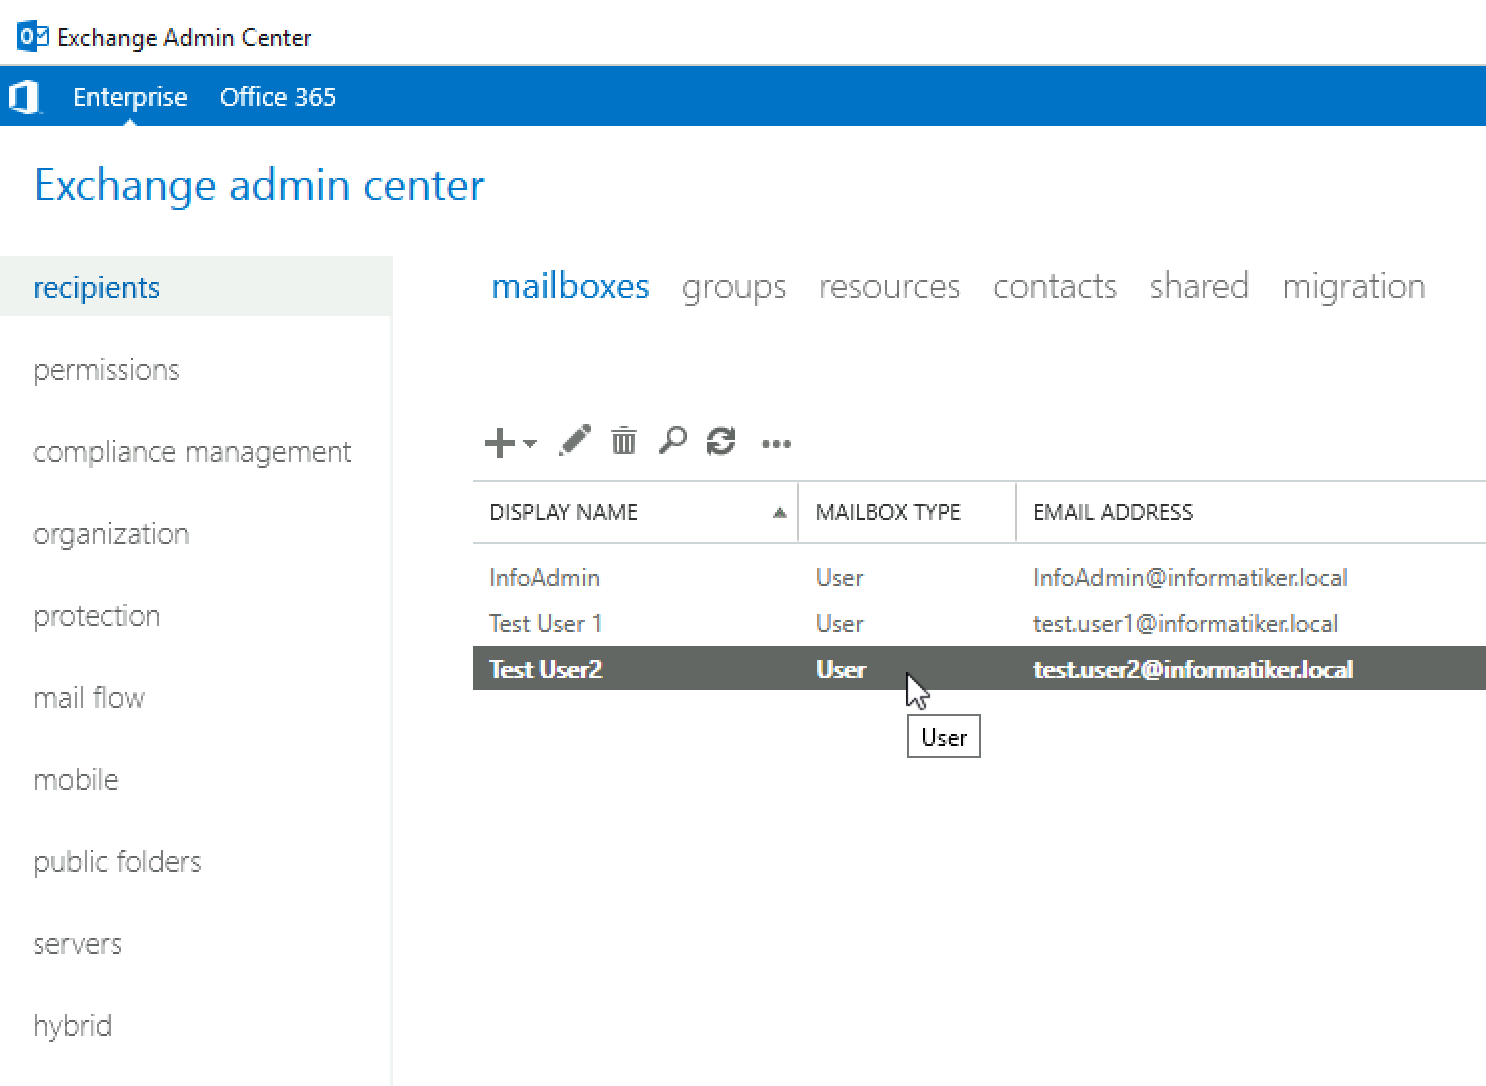Click the User type cell for InfoAdmin
1486x1086 pixels.
click(839, 577)
